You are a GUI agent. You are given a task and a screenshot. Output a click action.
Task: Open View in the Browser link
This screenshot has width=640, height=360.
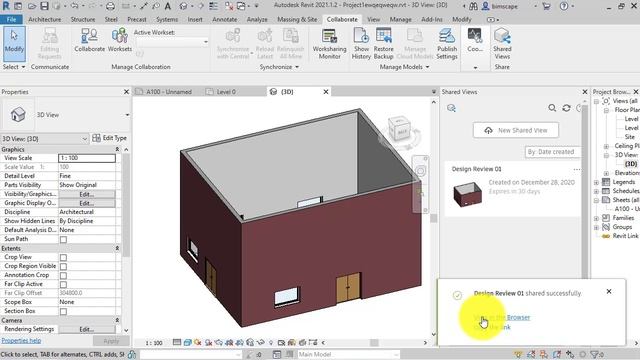click(502, 317)
